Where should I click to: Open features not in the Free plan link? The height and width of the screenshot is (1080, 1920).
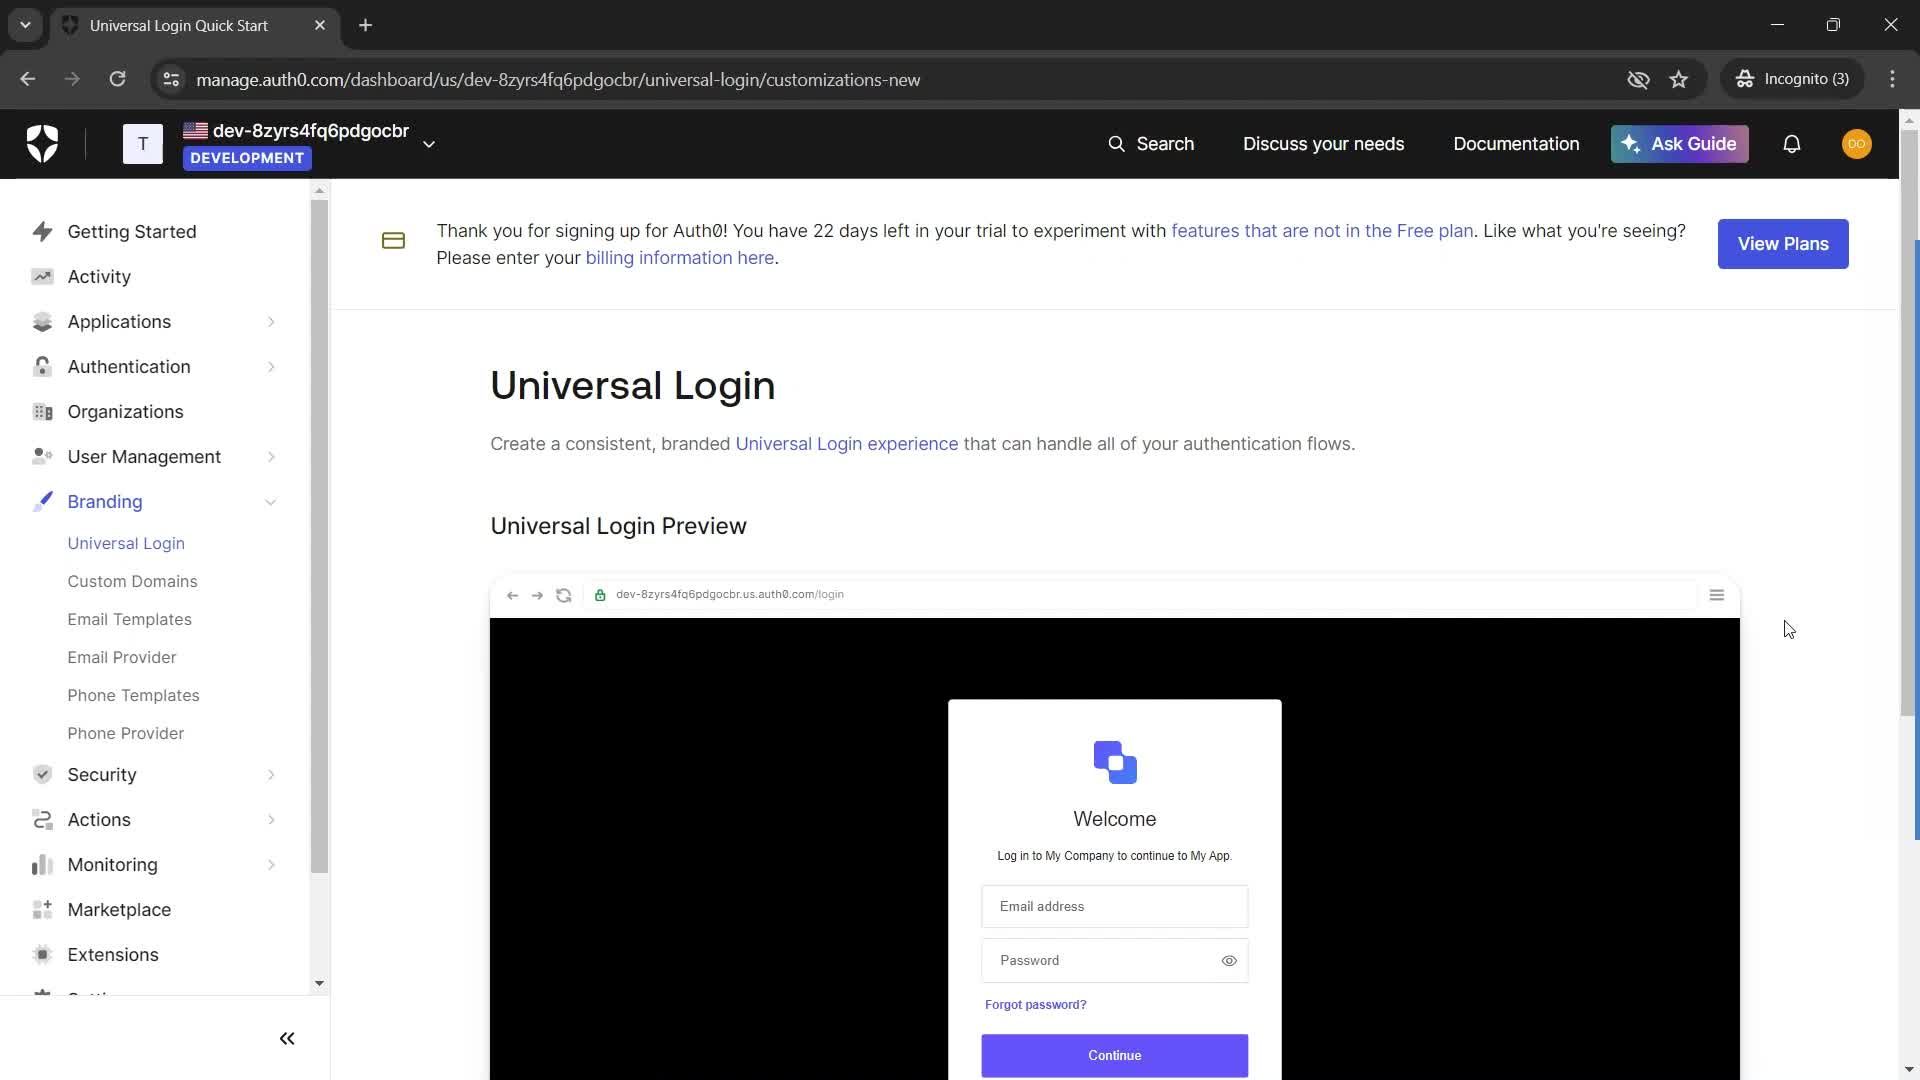tap(1322, 231)
